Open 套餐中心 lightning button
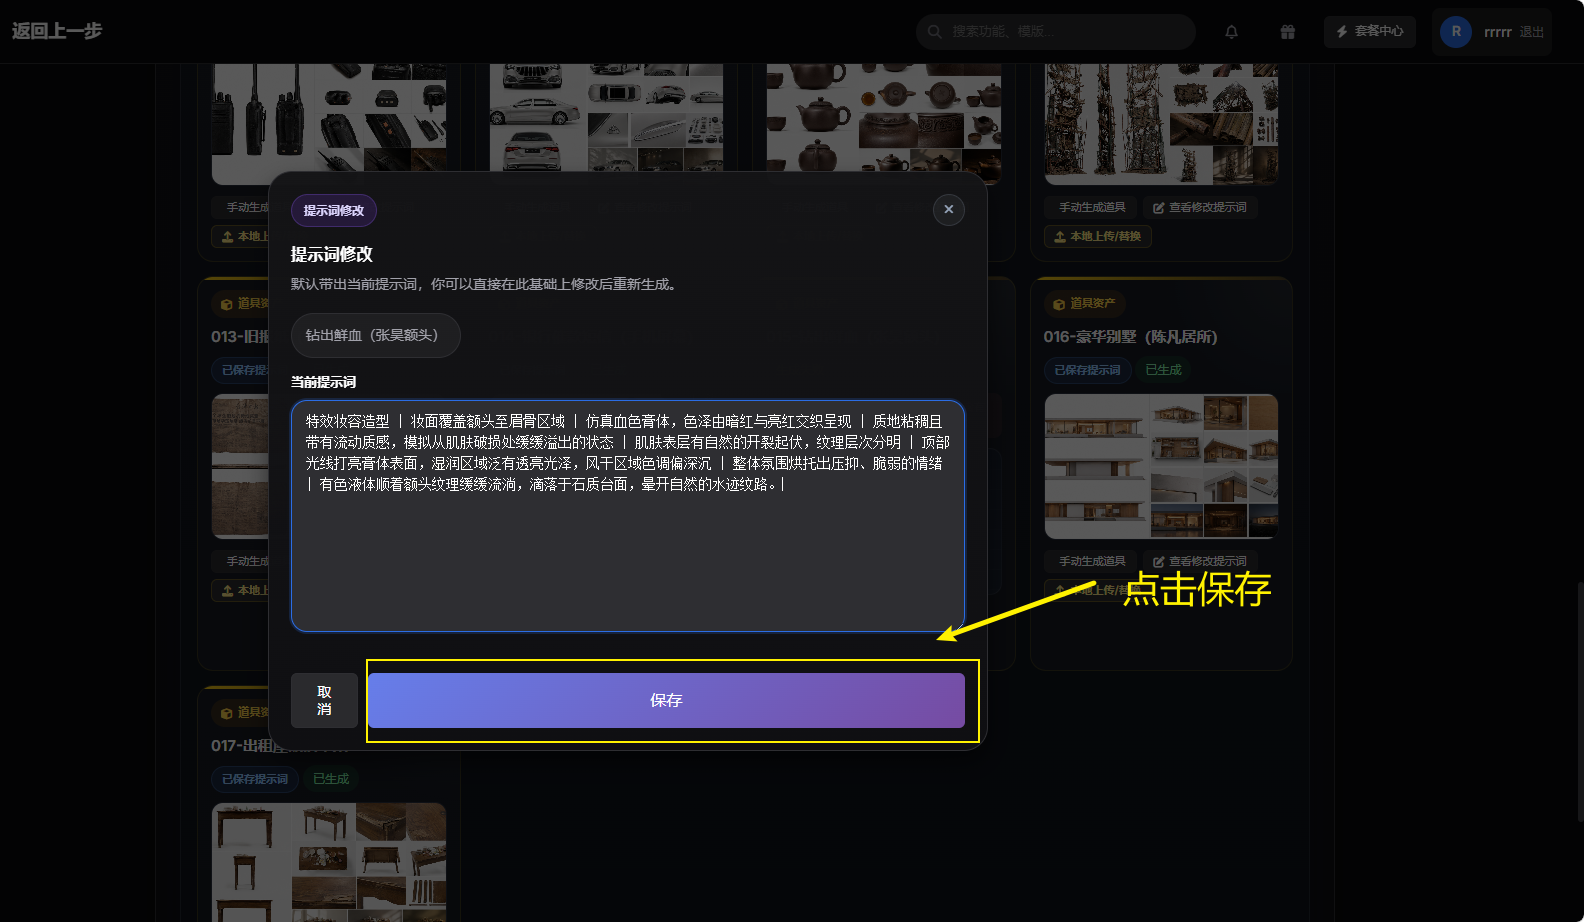This screenshot has width=1584, height=922. (x=1369, y=32)
